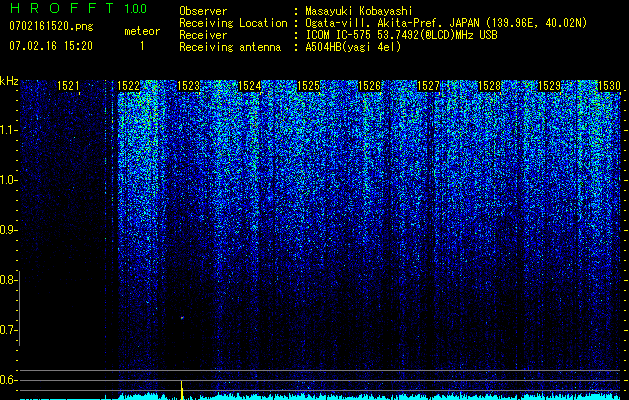The image size is (629, 400).
Task: Click the 1527 time marker
Action: coord(429,86)
